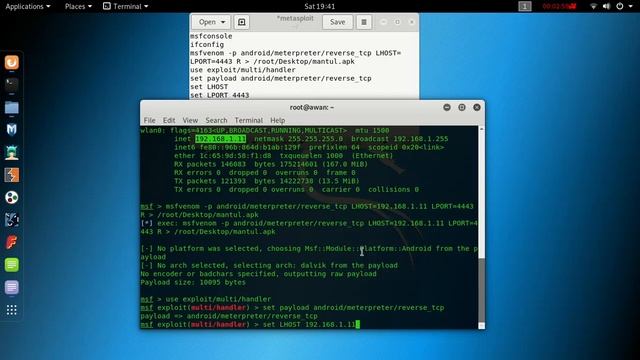Viewport: 640px width, 360px height.
Task: Maximize the root@awan terminal window
Action: 462,107
